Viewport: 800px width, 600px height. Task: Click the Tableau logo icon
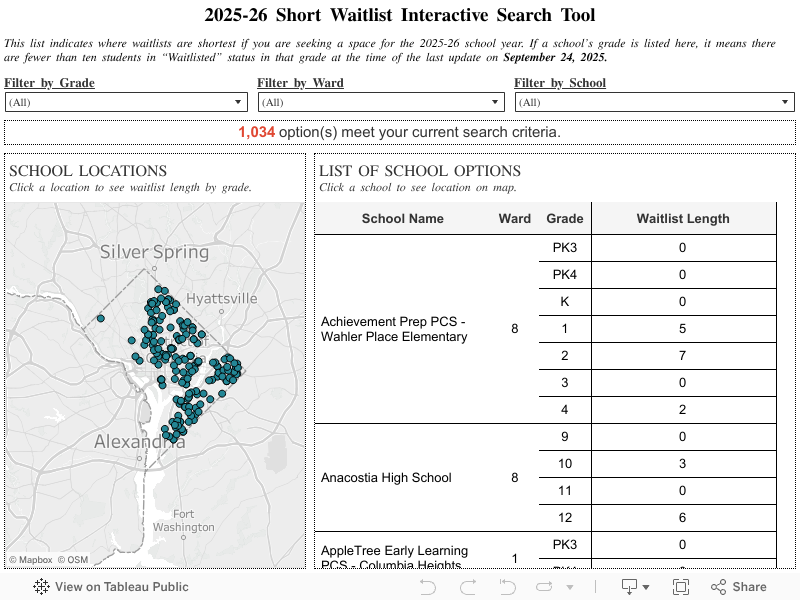coord(41,587)
